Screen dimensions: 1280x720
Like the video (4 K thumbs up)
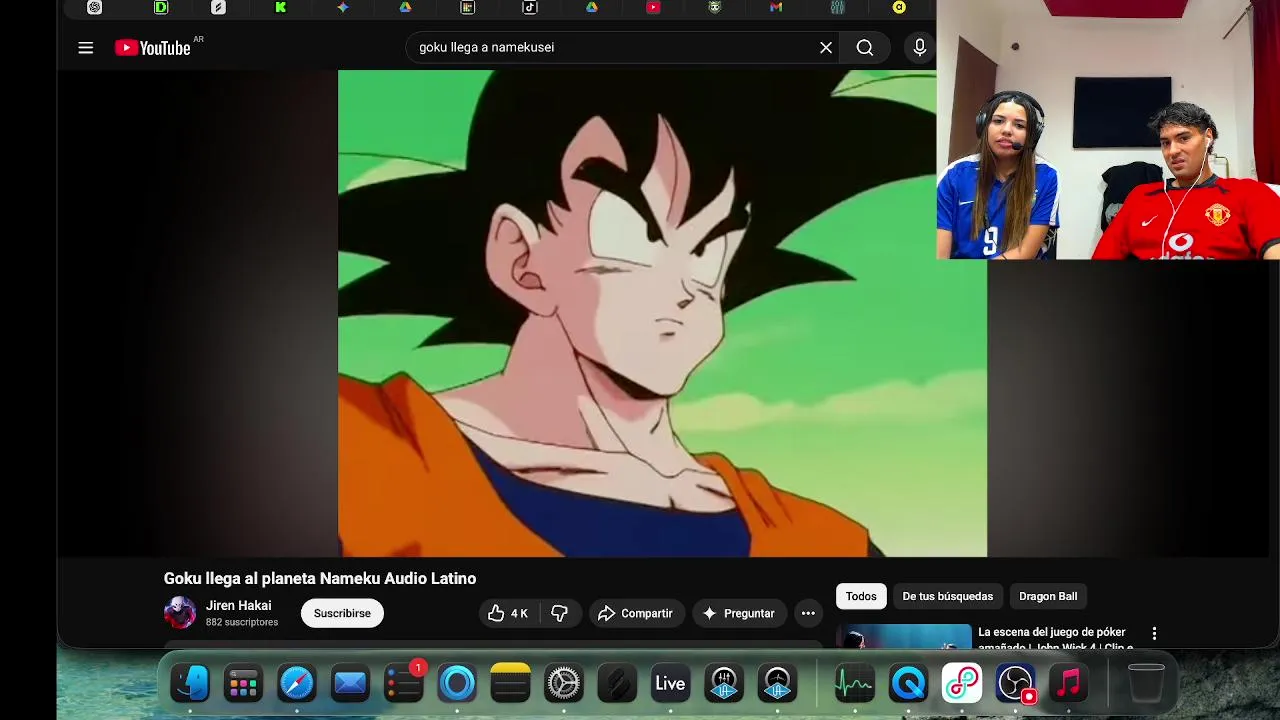[x=509, y=613]
